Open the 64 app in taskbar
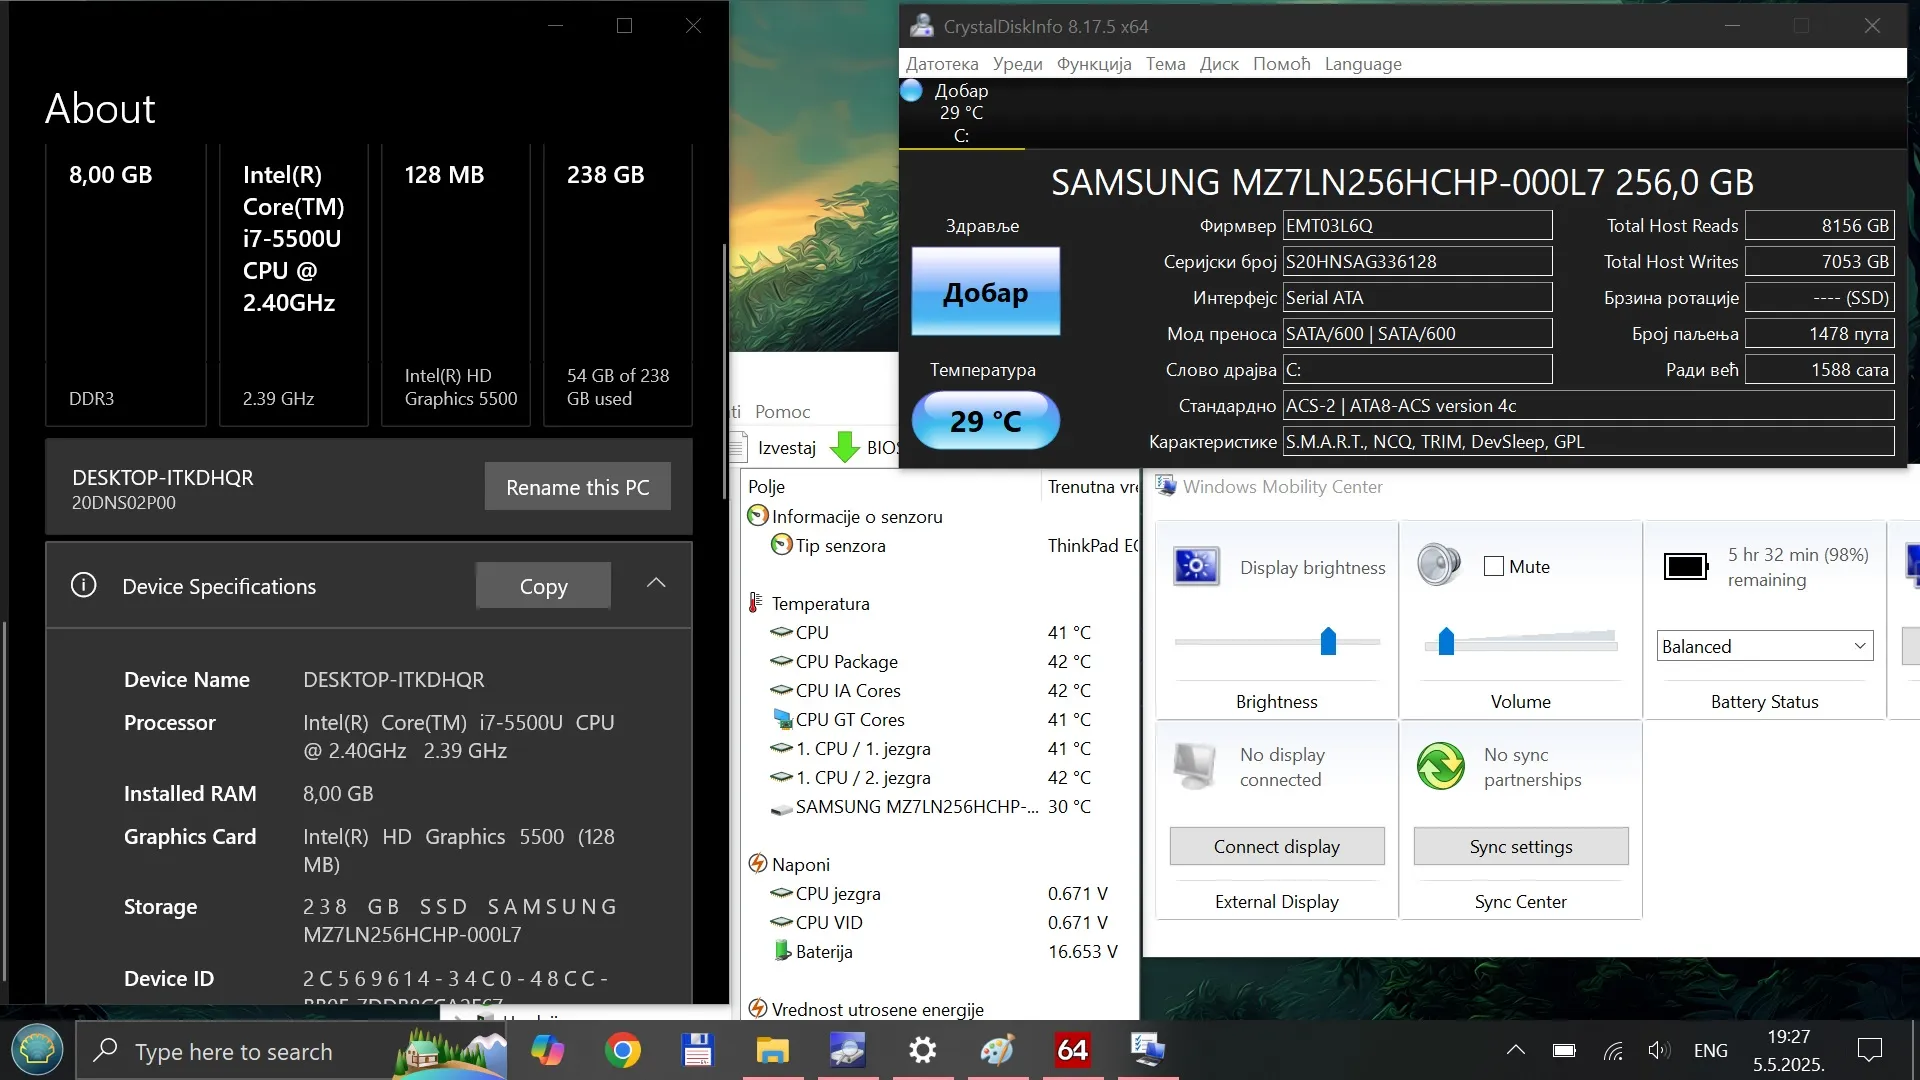The image size is (1920, 1080). point(1072,1051)
